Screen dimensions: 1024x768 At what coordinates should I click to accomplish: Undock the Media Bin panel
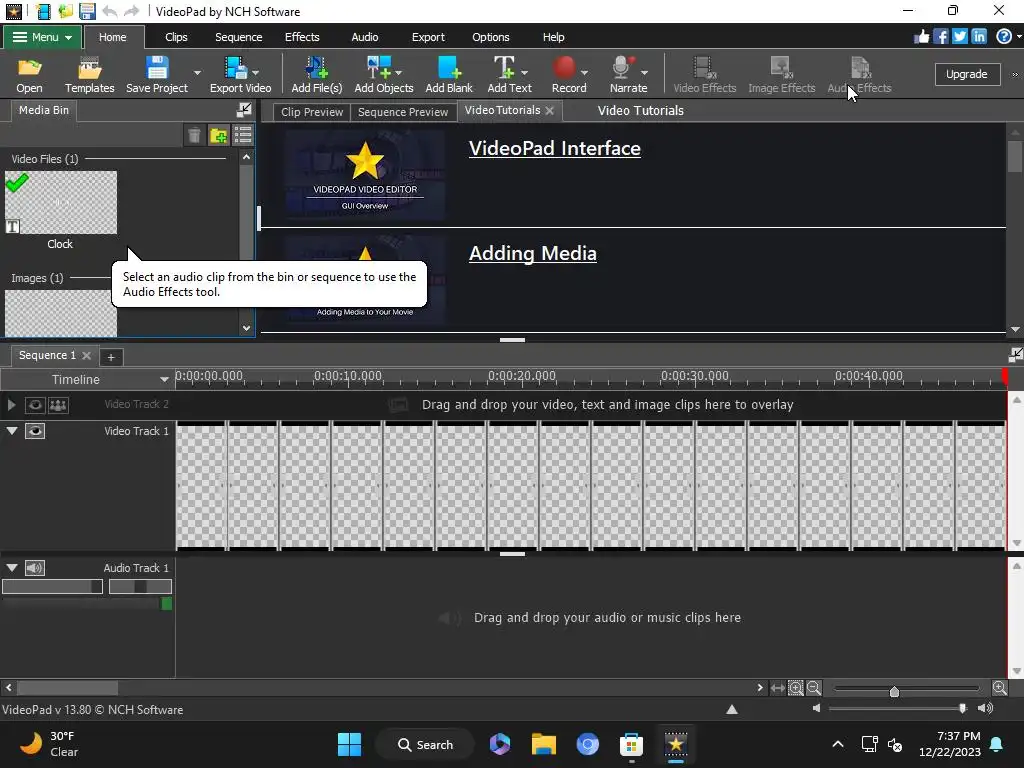point(244,110)
